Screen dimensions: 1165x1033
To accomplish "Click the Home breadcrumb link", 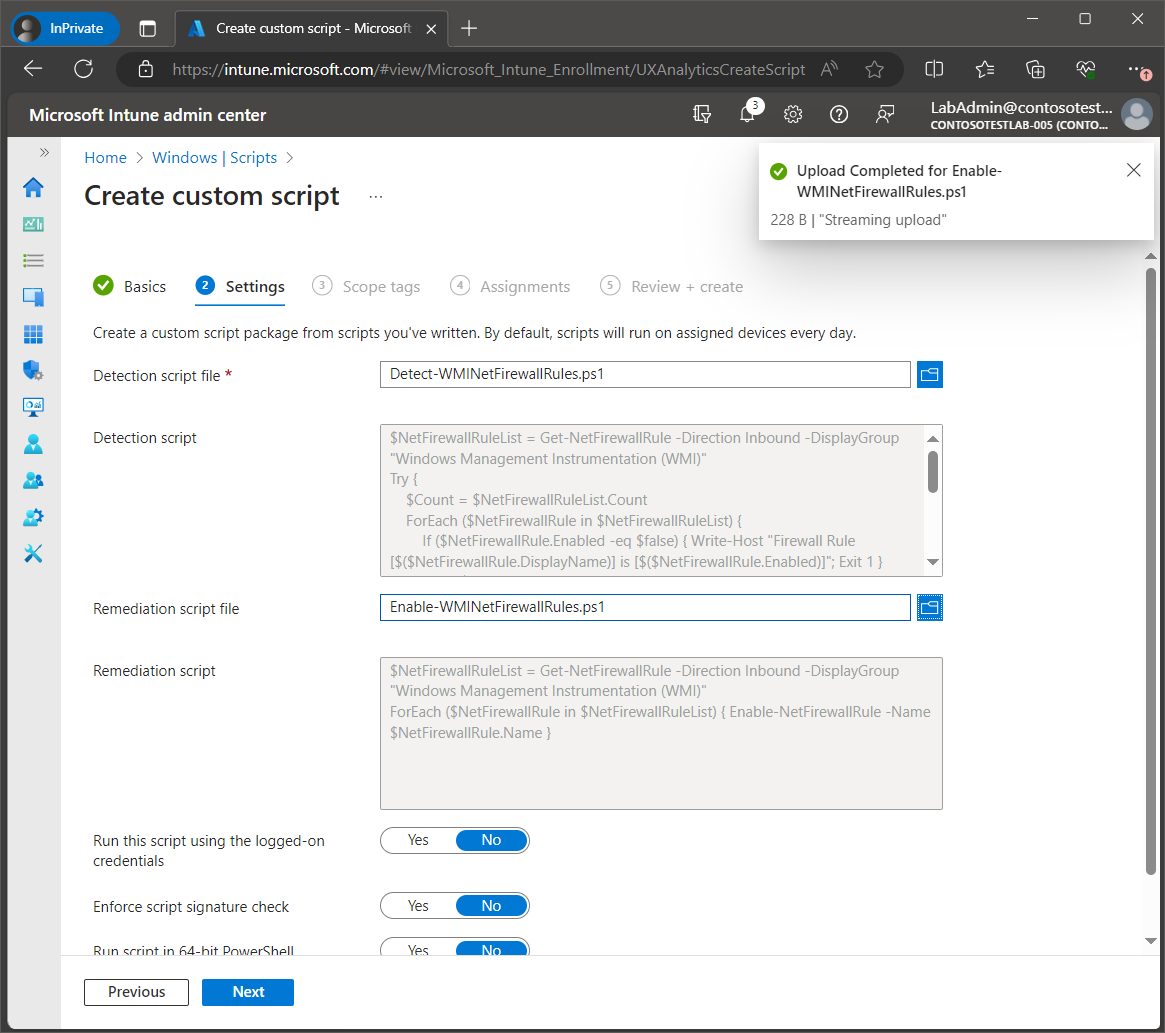I will coord(106,158).
